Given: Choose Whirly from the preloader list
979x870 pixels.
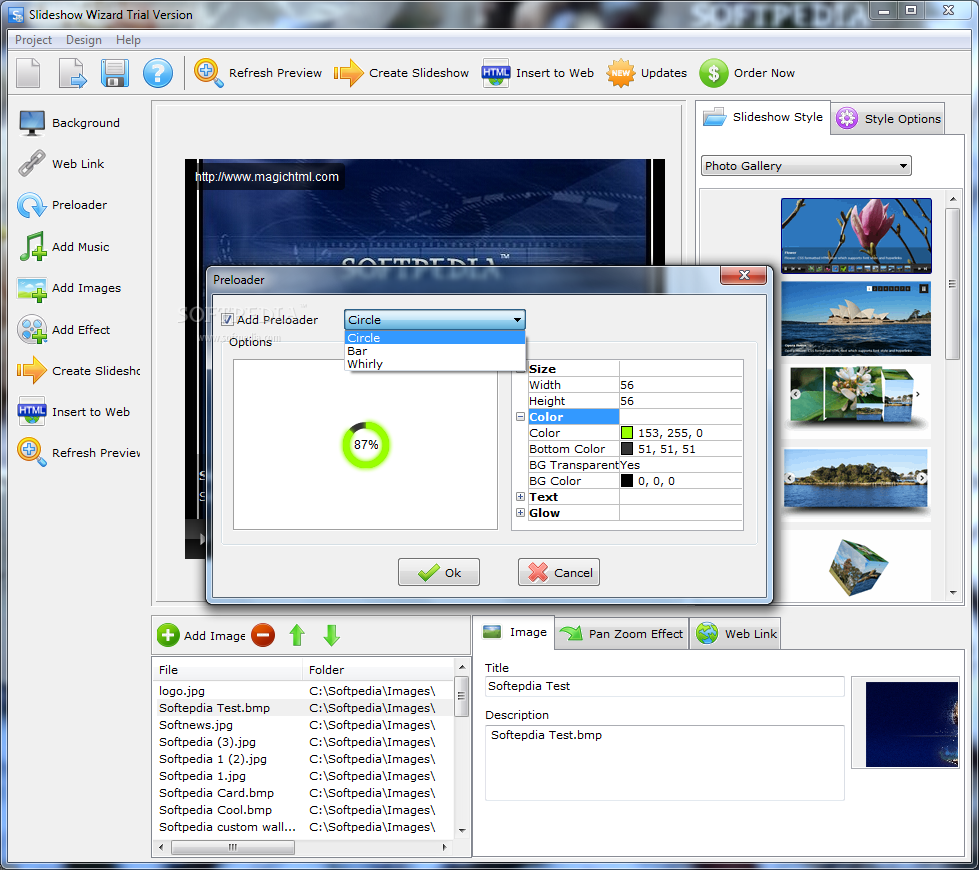Looking at the screenshot, I should tap(435, 364).
